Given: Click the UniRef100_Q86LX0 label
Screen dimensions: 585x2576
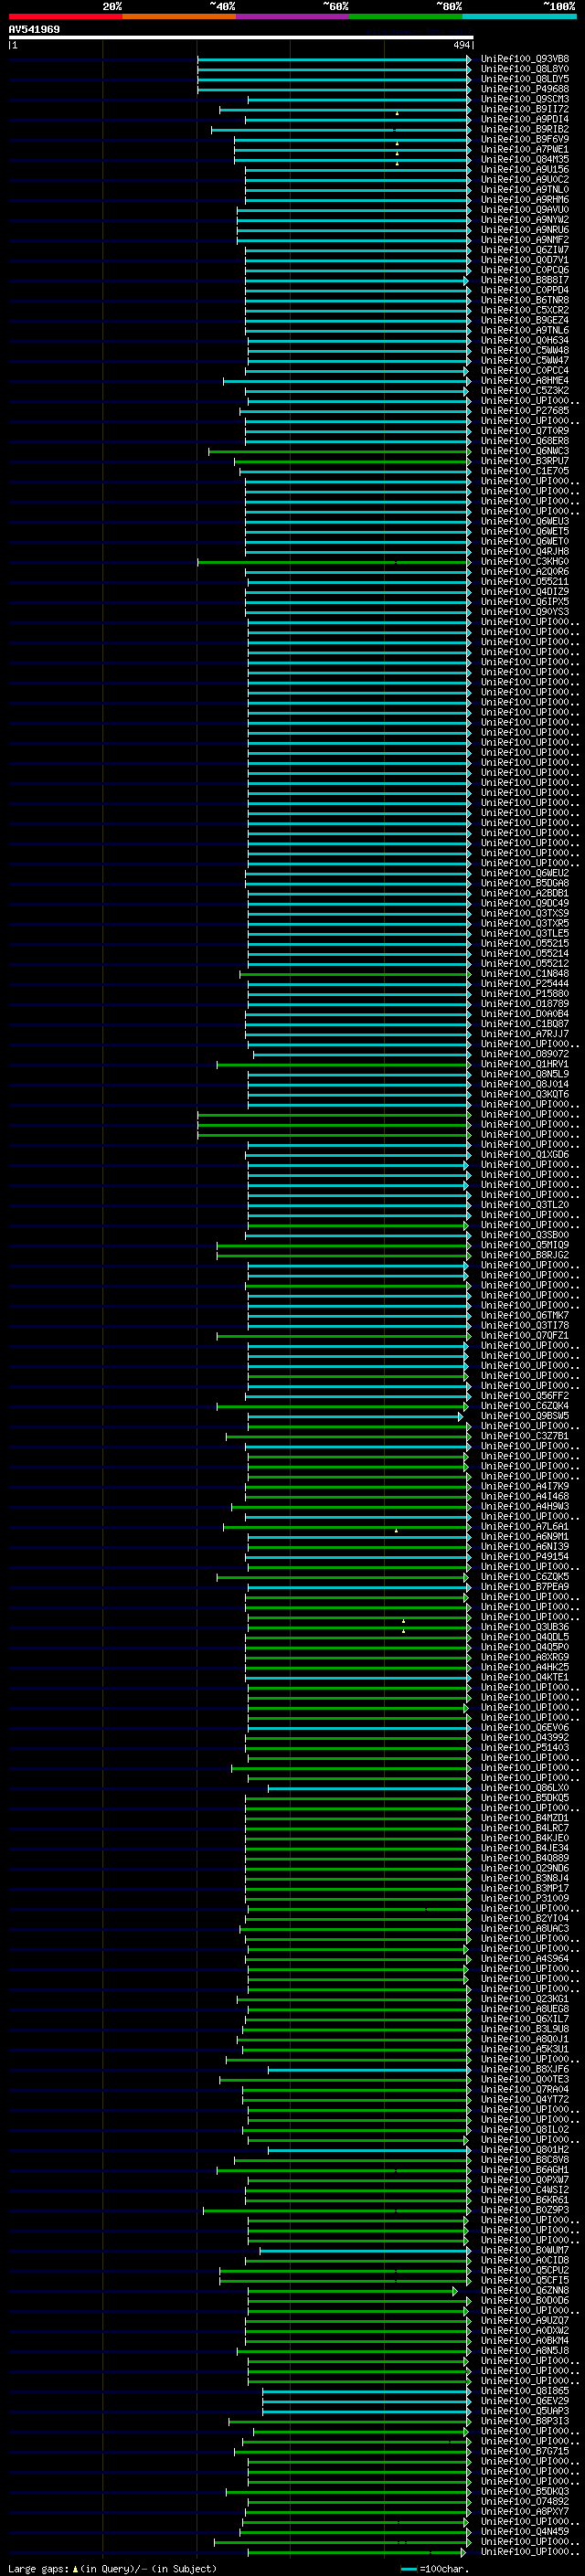Looking at the screenshot, I should click(x=525, y=1788).
